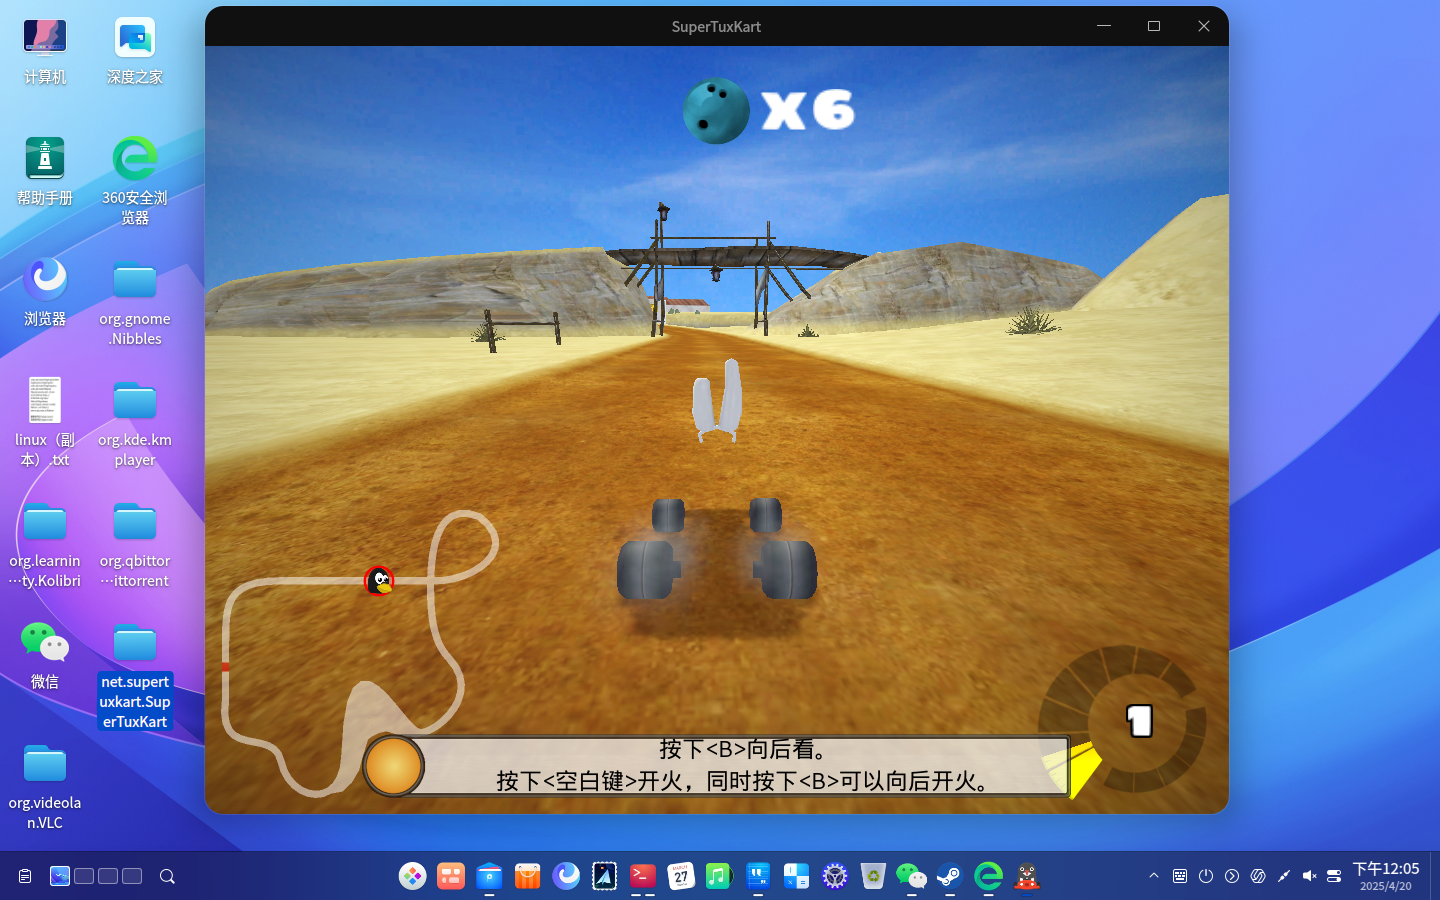The image size is (1440, 900).
Task: Click the rank number 1 on speedometer
Action: pos(1140,721)
